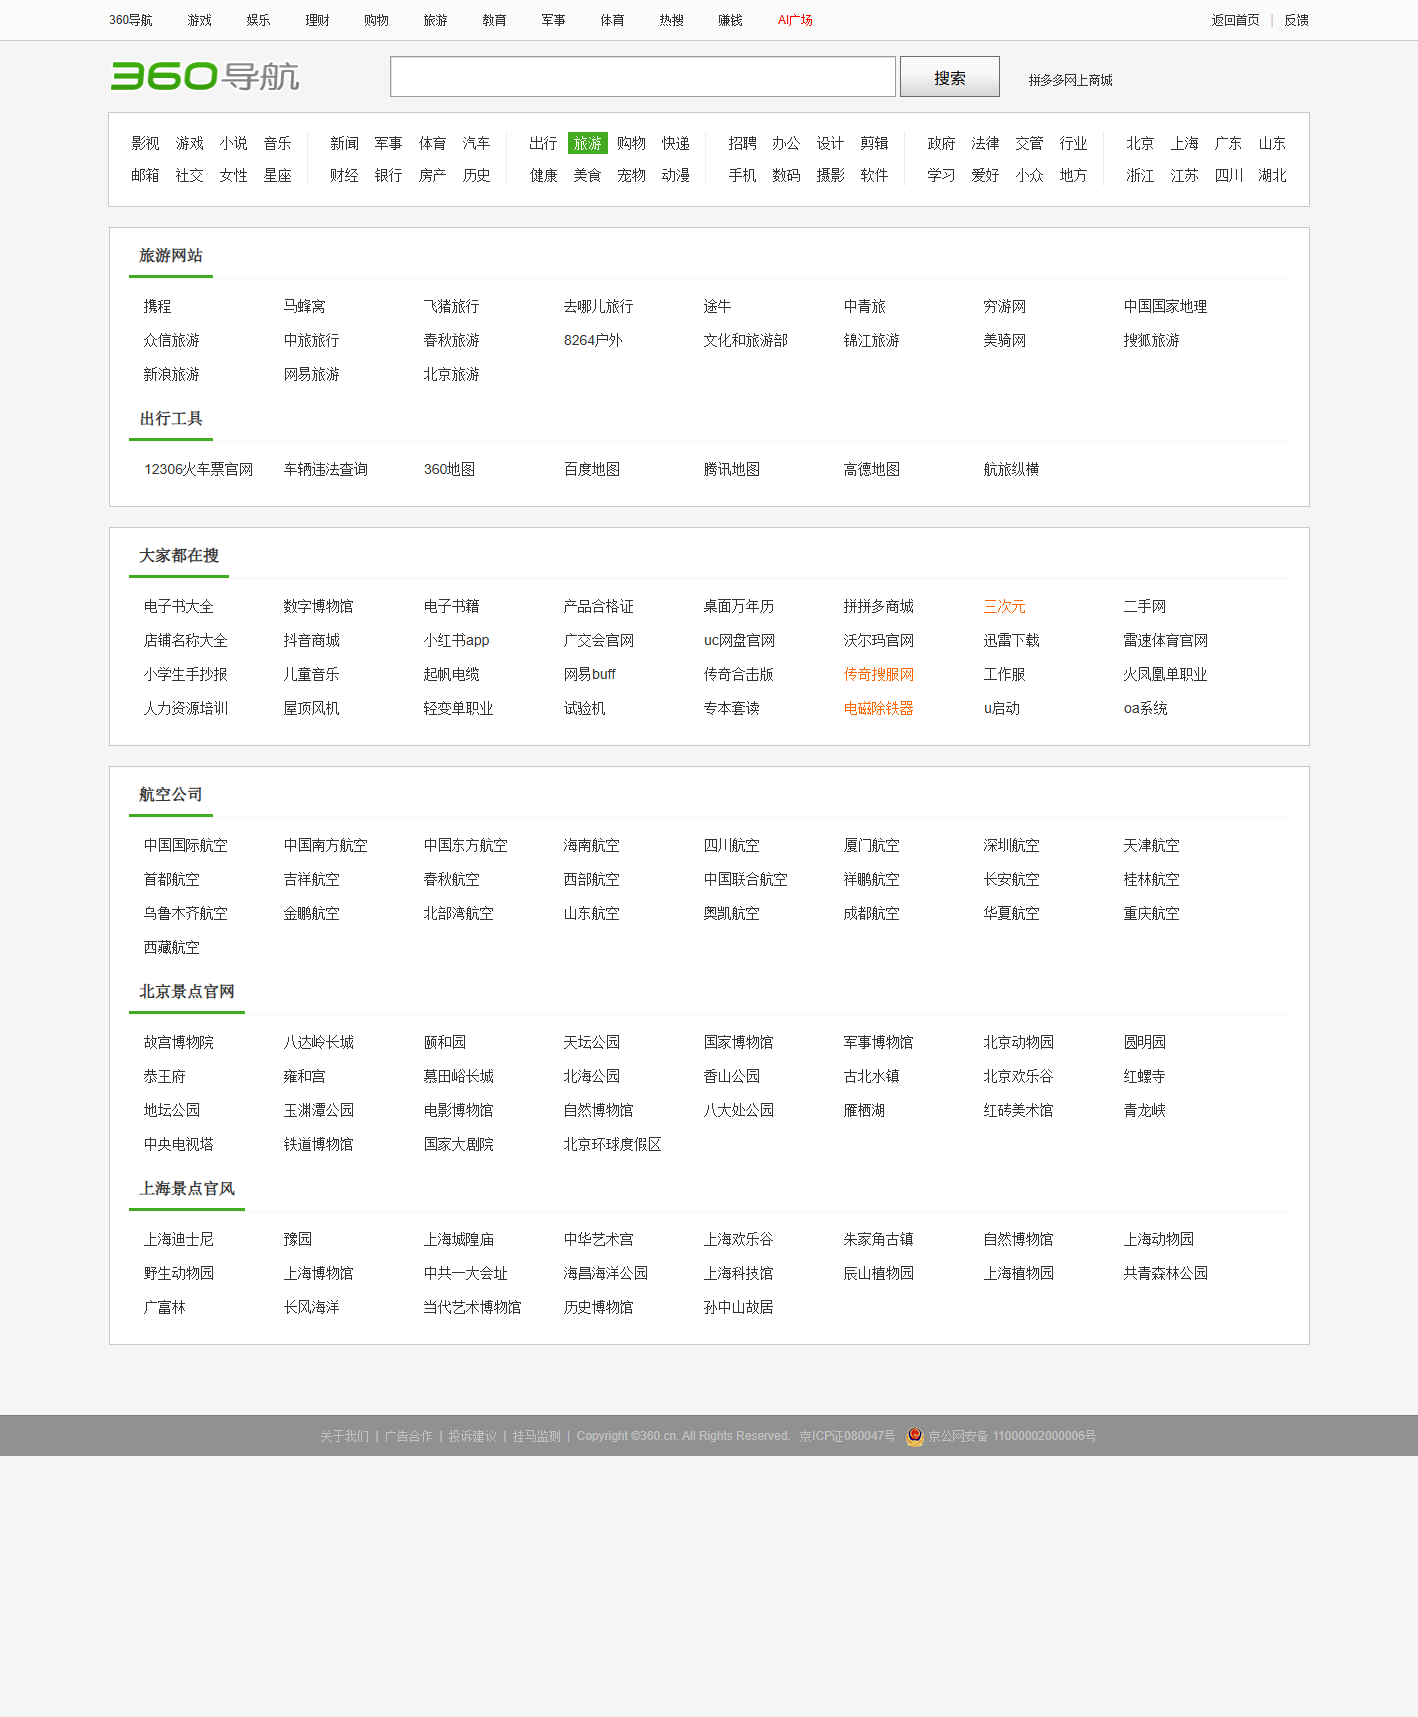Screen dimensions: 1418x1717
Task: Open the 携程 travel site link
Action: [157, 306]
